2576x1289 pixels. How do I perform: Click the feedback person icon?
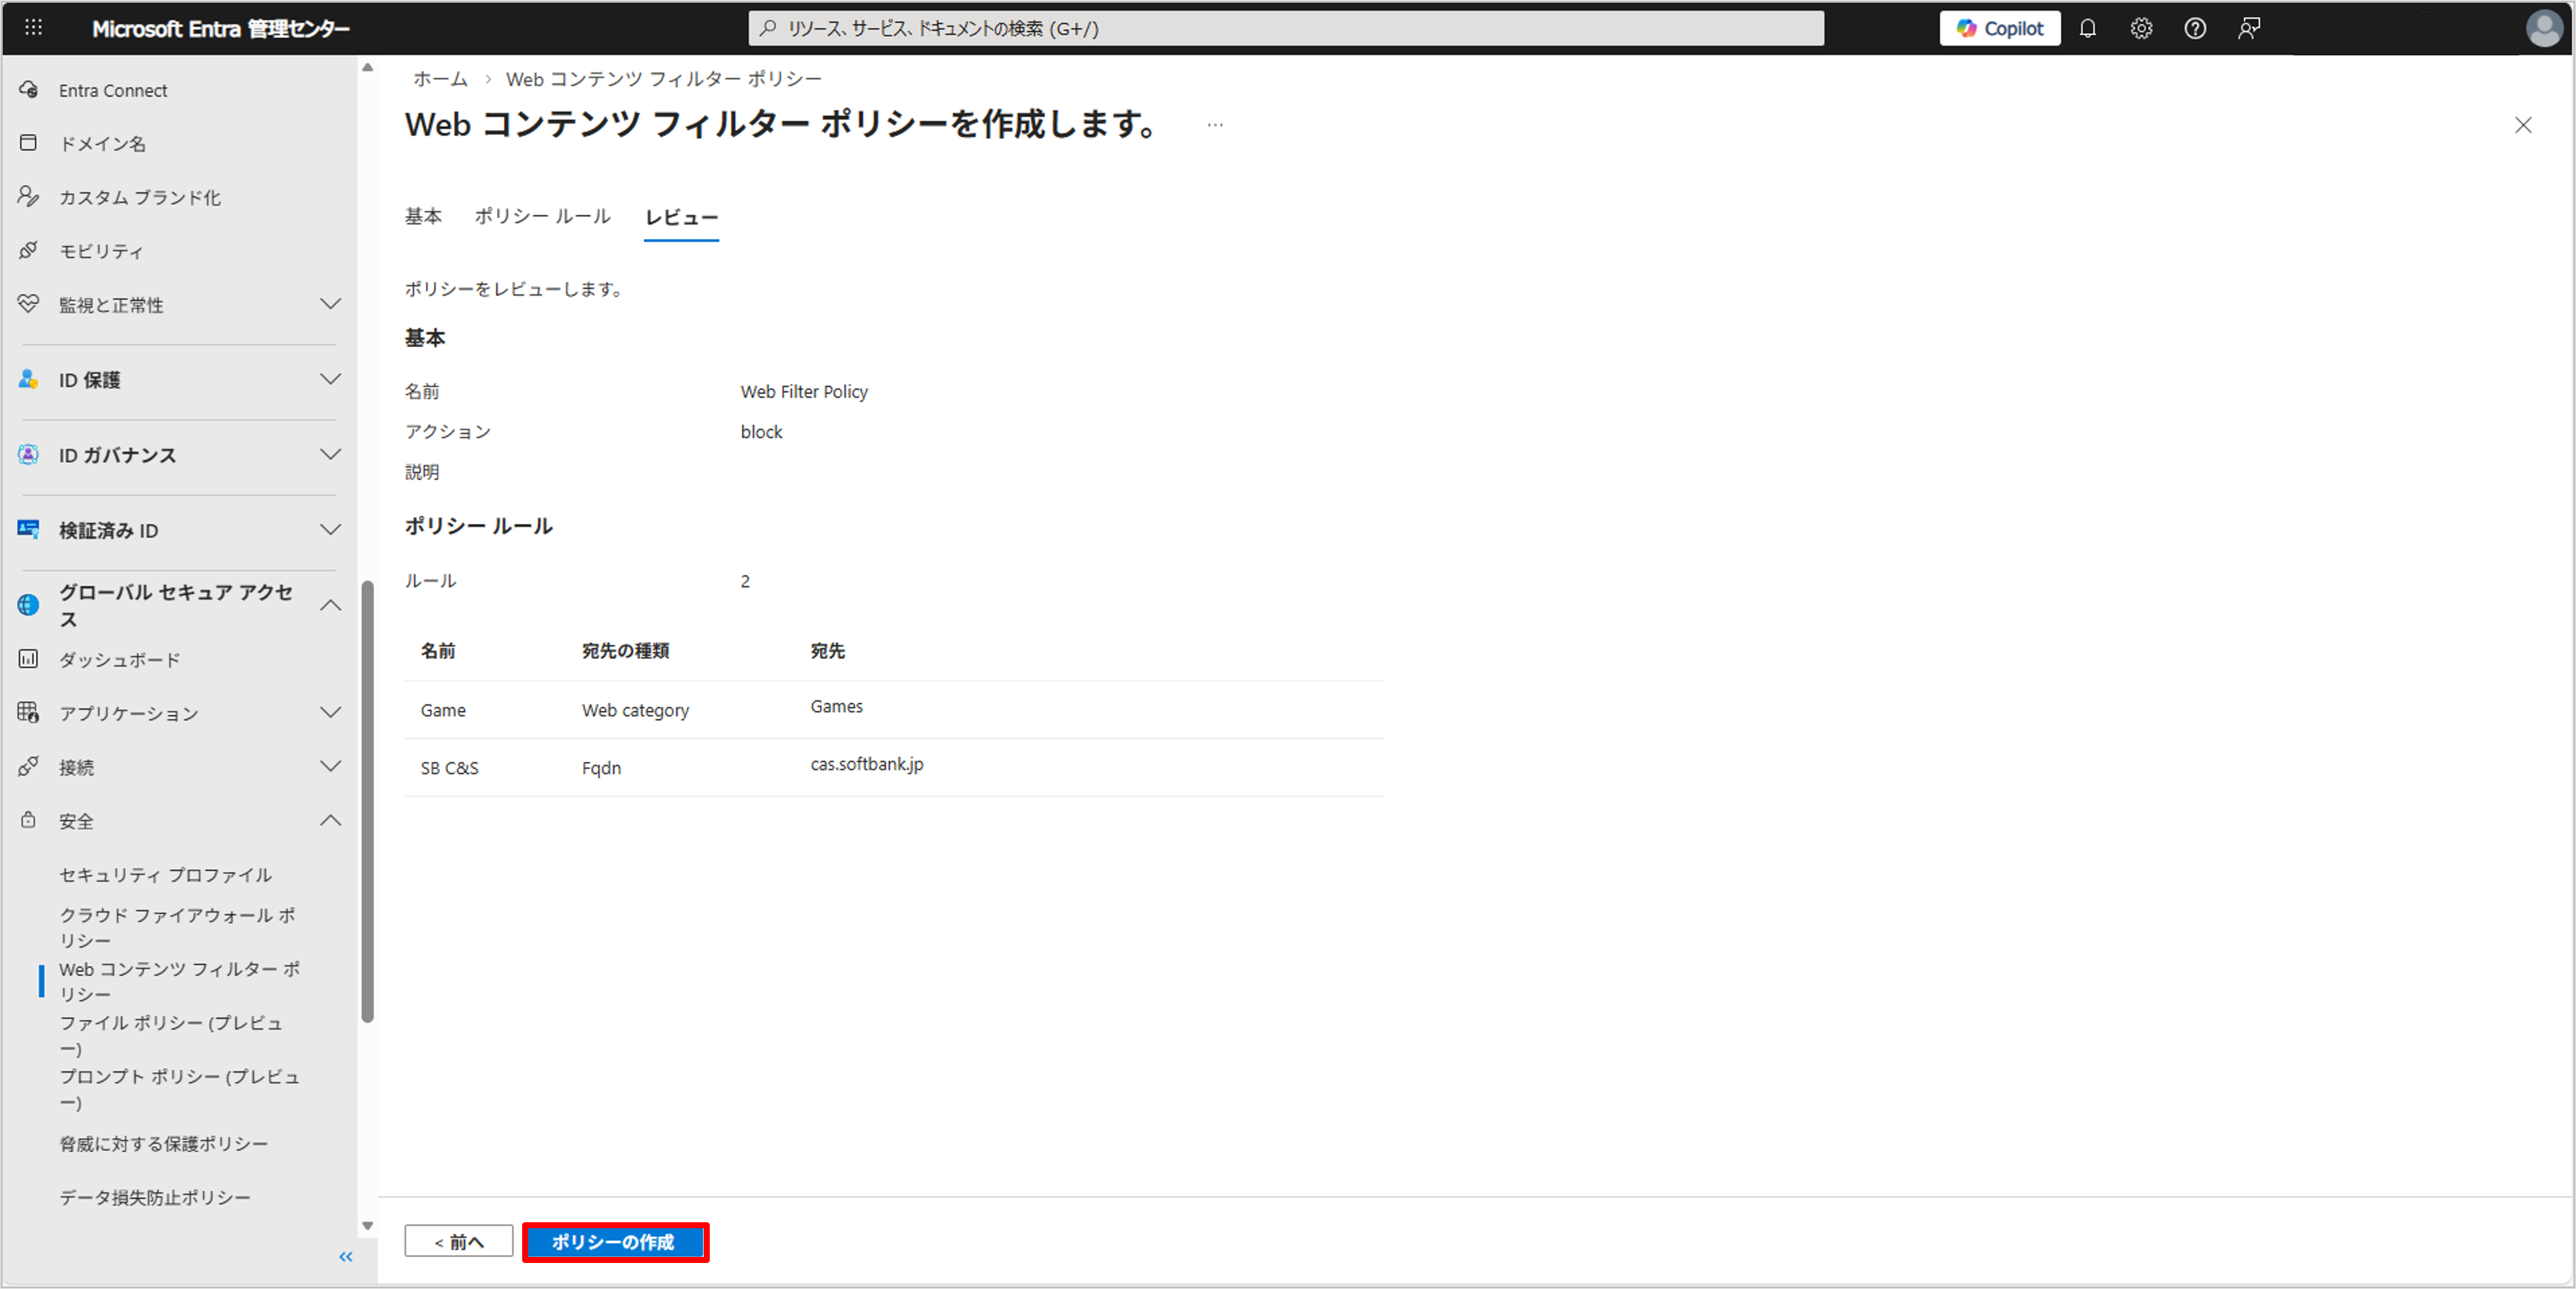pos(2248,28)
